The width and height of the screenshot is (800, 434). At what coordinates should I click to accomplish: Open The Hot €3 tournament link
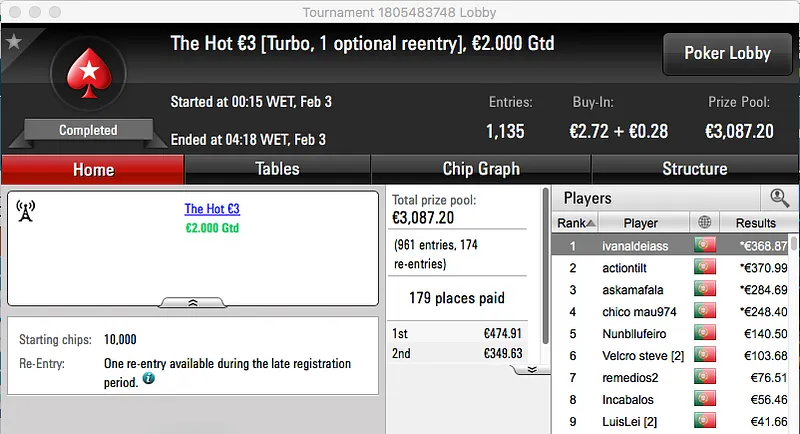(x=212, y=209)
